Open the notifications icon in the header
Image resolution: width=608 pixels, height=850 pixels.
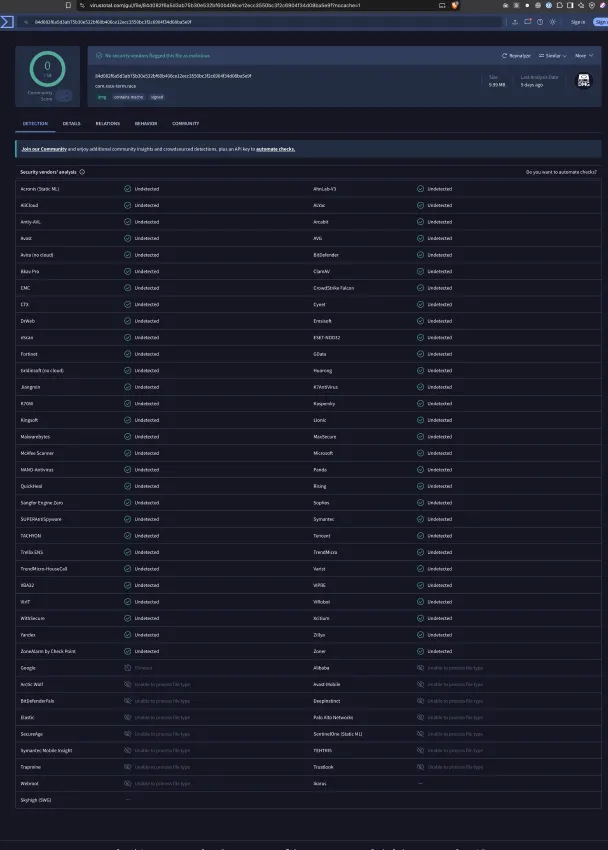527,22
